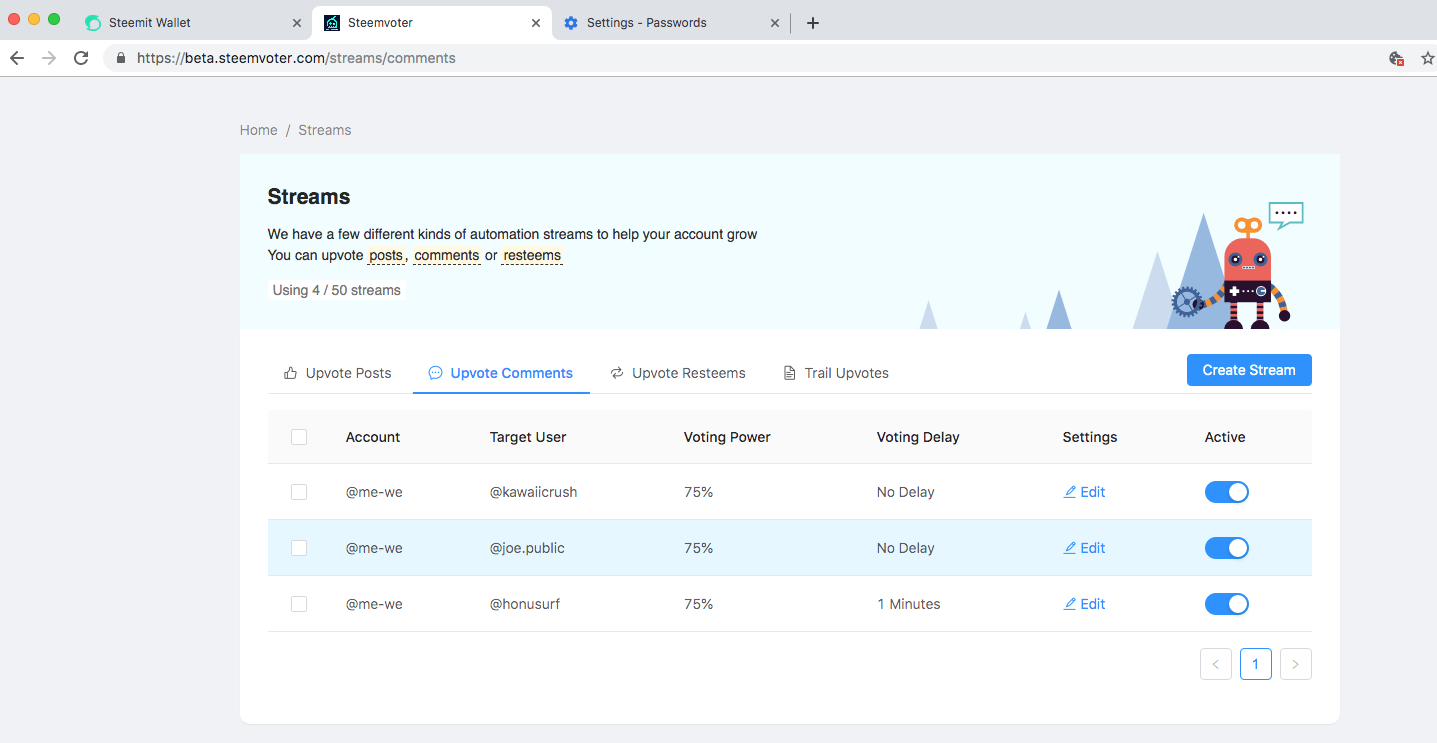Go to the previous page of streams
Image resolution: width=1437 pixels, height=743 pixels.
coord(1216,664)
